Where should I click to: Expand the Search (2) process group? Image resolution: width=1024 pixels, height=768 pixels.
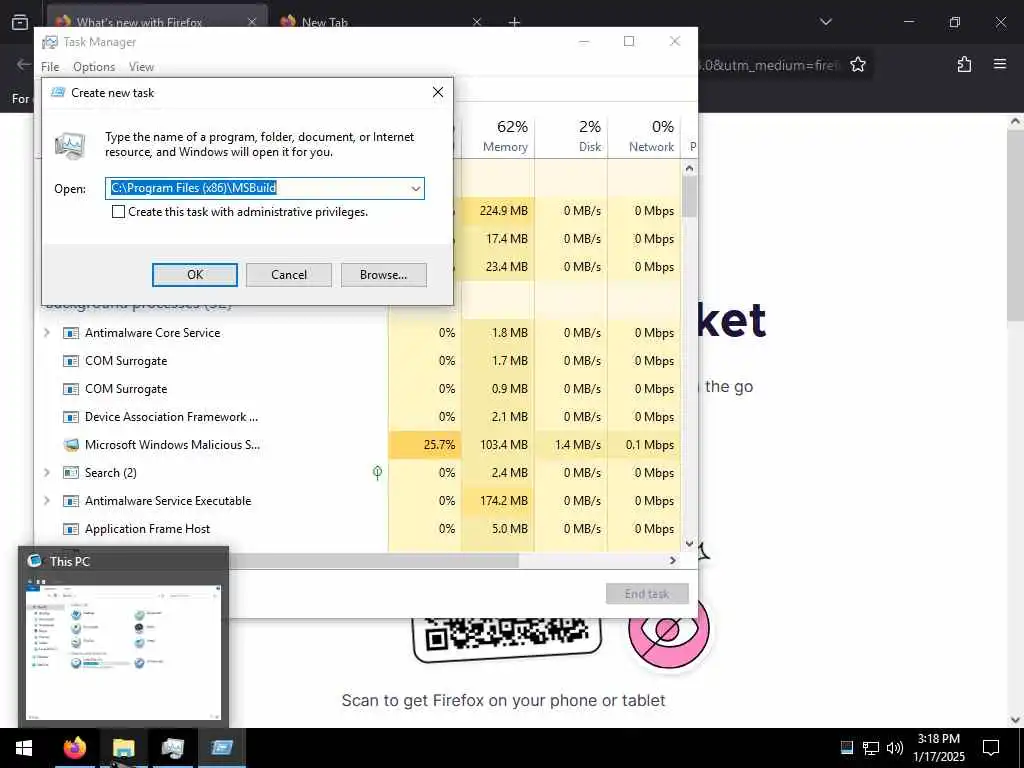click(46, 472)
